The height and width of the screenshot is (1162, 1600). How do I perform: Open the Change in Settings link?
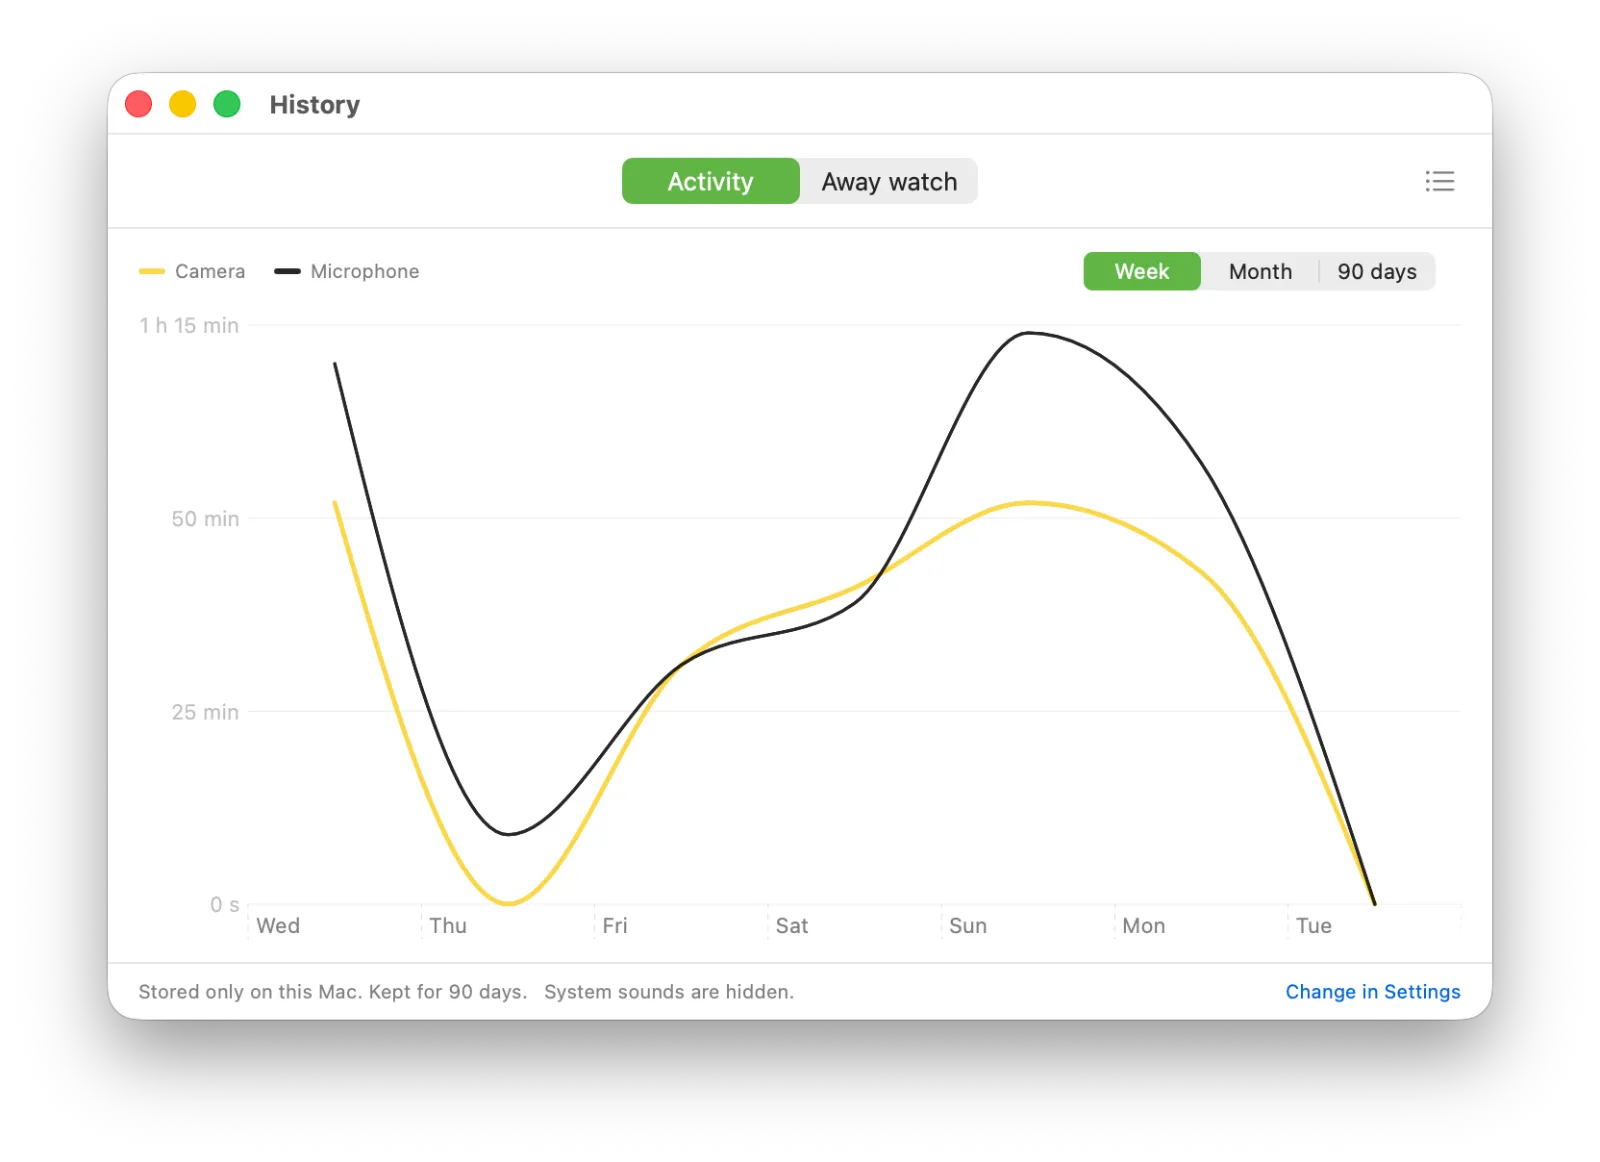pyautogui.click(x=1373, y=991)
